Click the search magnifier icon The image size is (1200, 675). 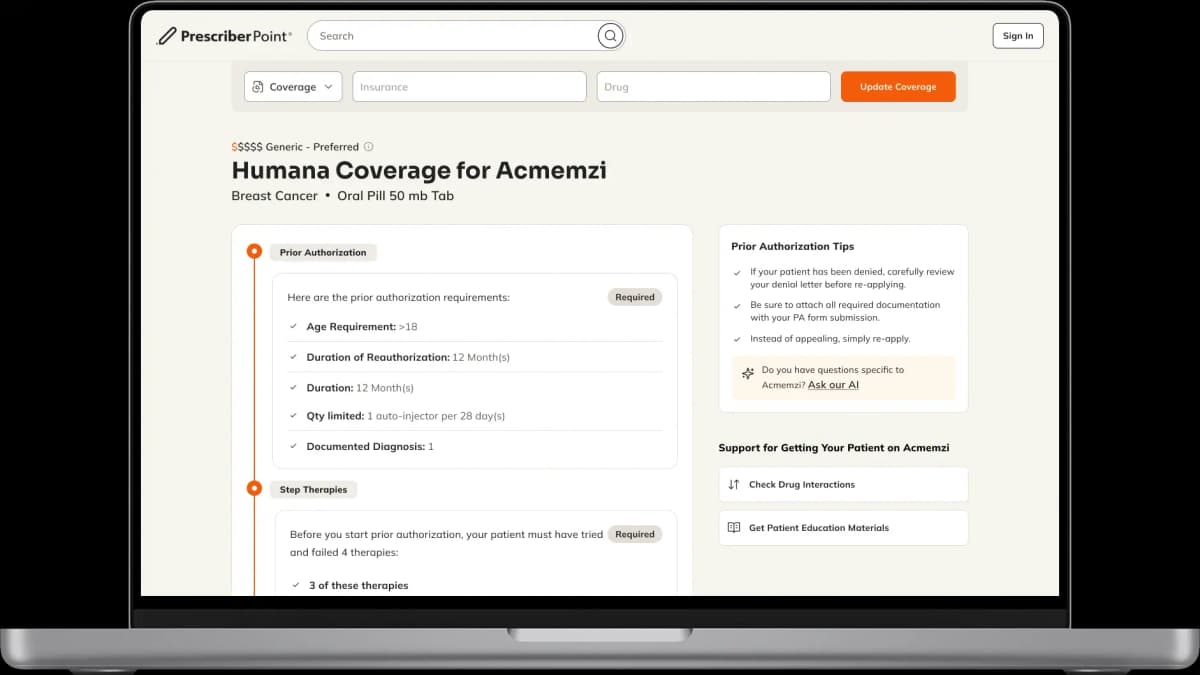click(x=610, y=35)
